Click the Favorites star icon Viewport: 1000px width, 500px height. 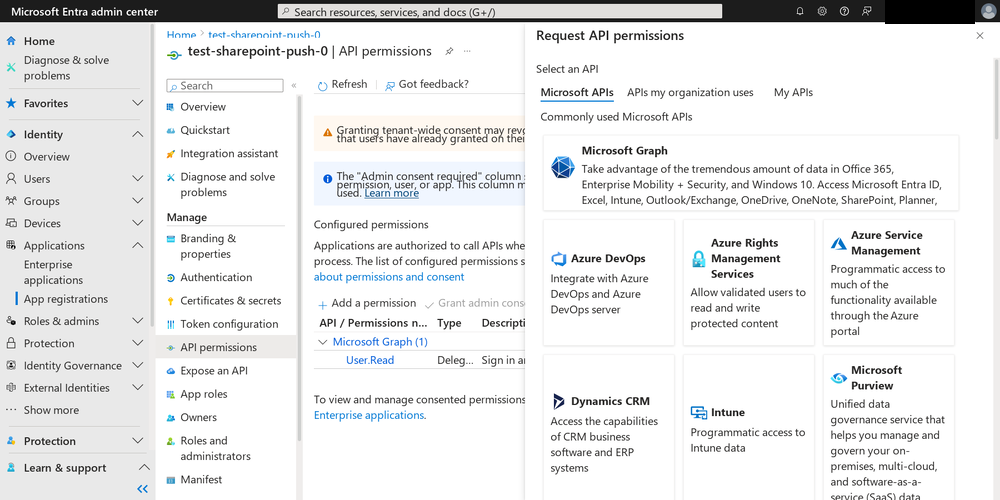click(11, 103)
